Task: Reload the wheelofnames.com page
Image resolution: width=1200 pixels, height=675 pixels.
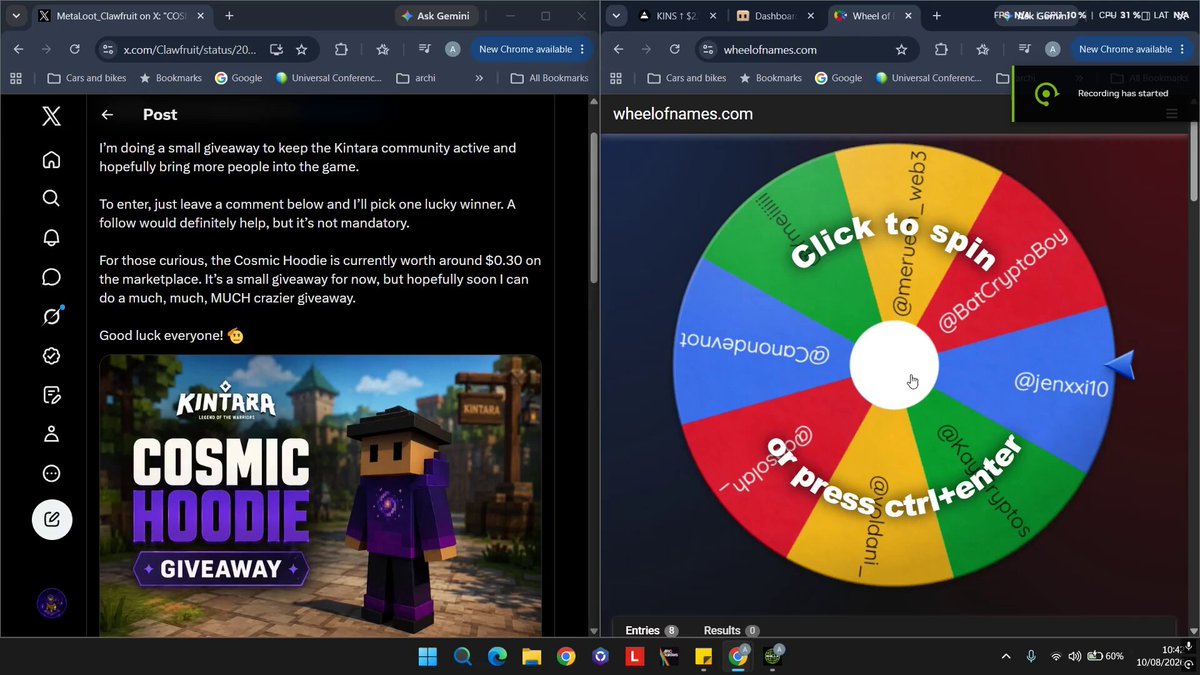Action: (674, 49)
